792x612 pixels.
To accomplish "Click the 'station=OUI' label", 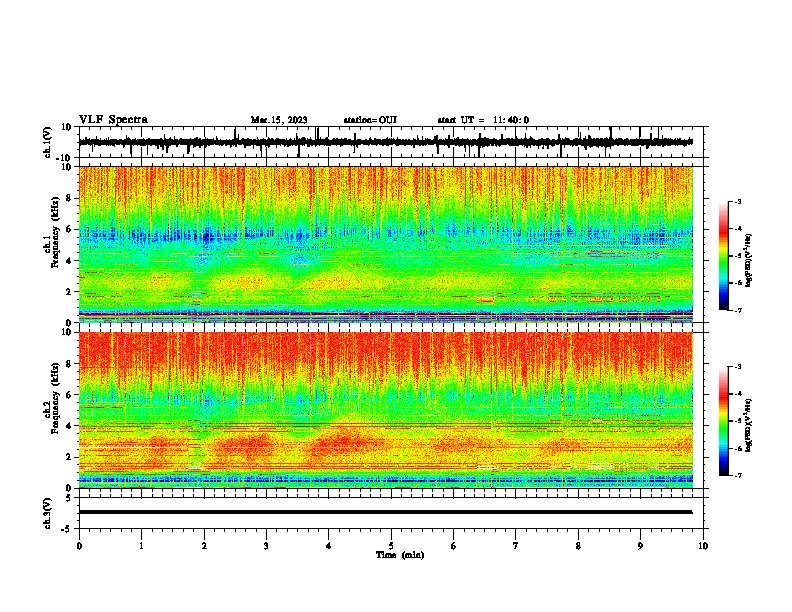I will click(x=370, y=120).
